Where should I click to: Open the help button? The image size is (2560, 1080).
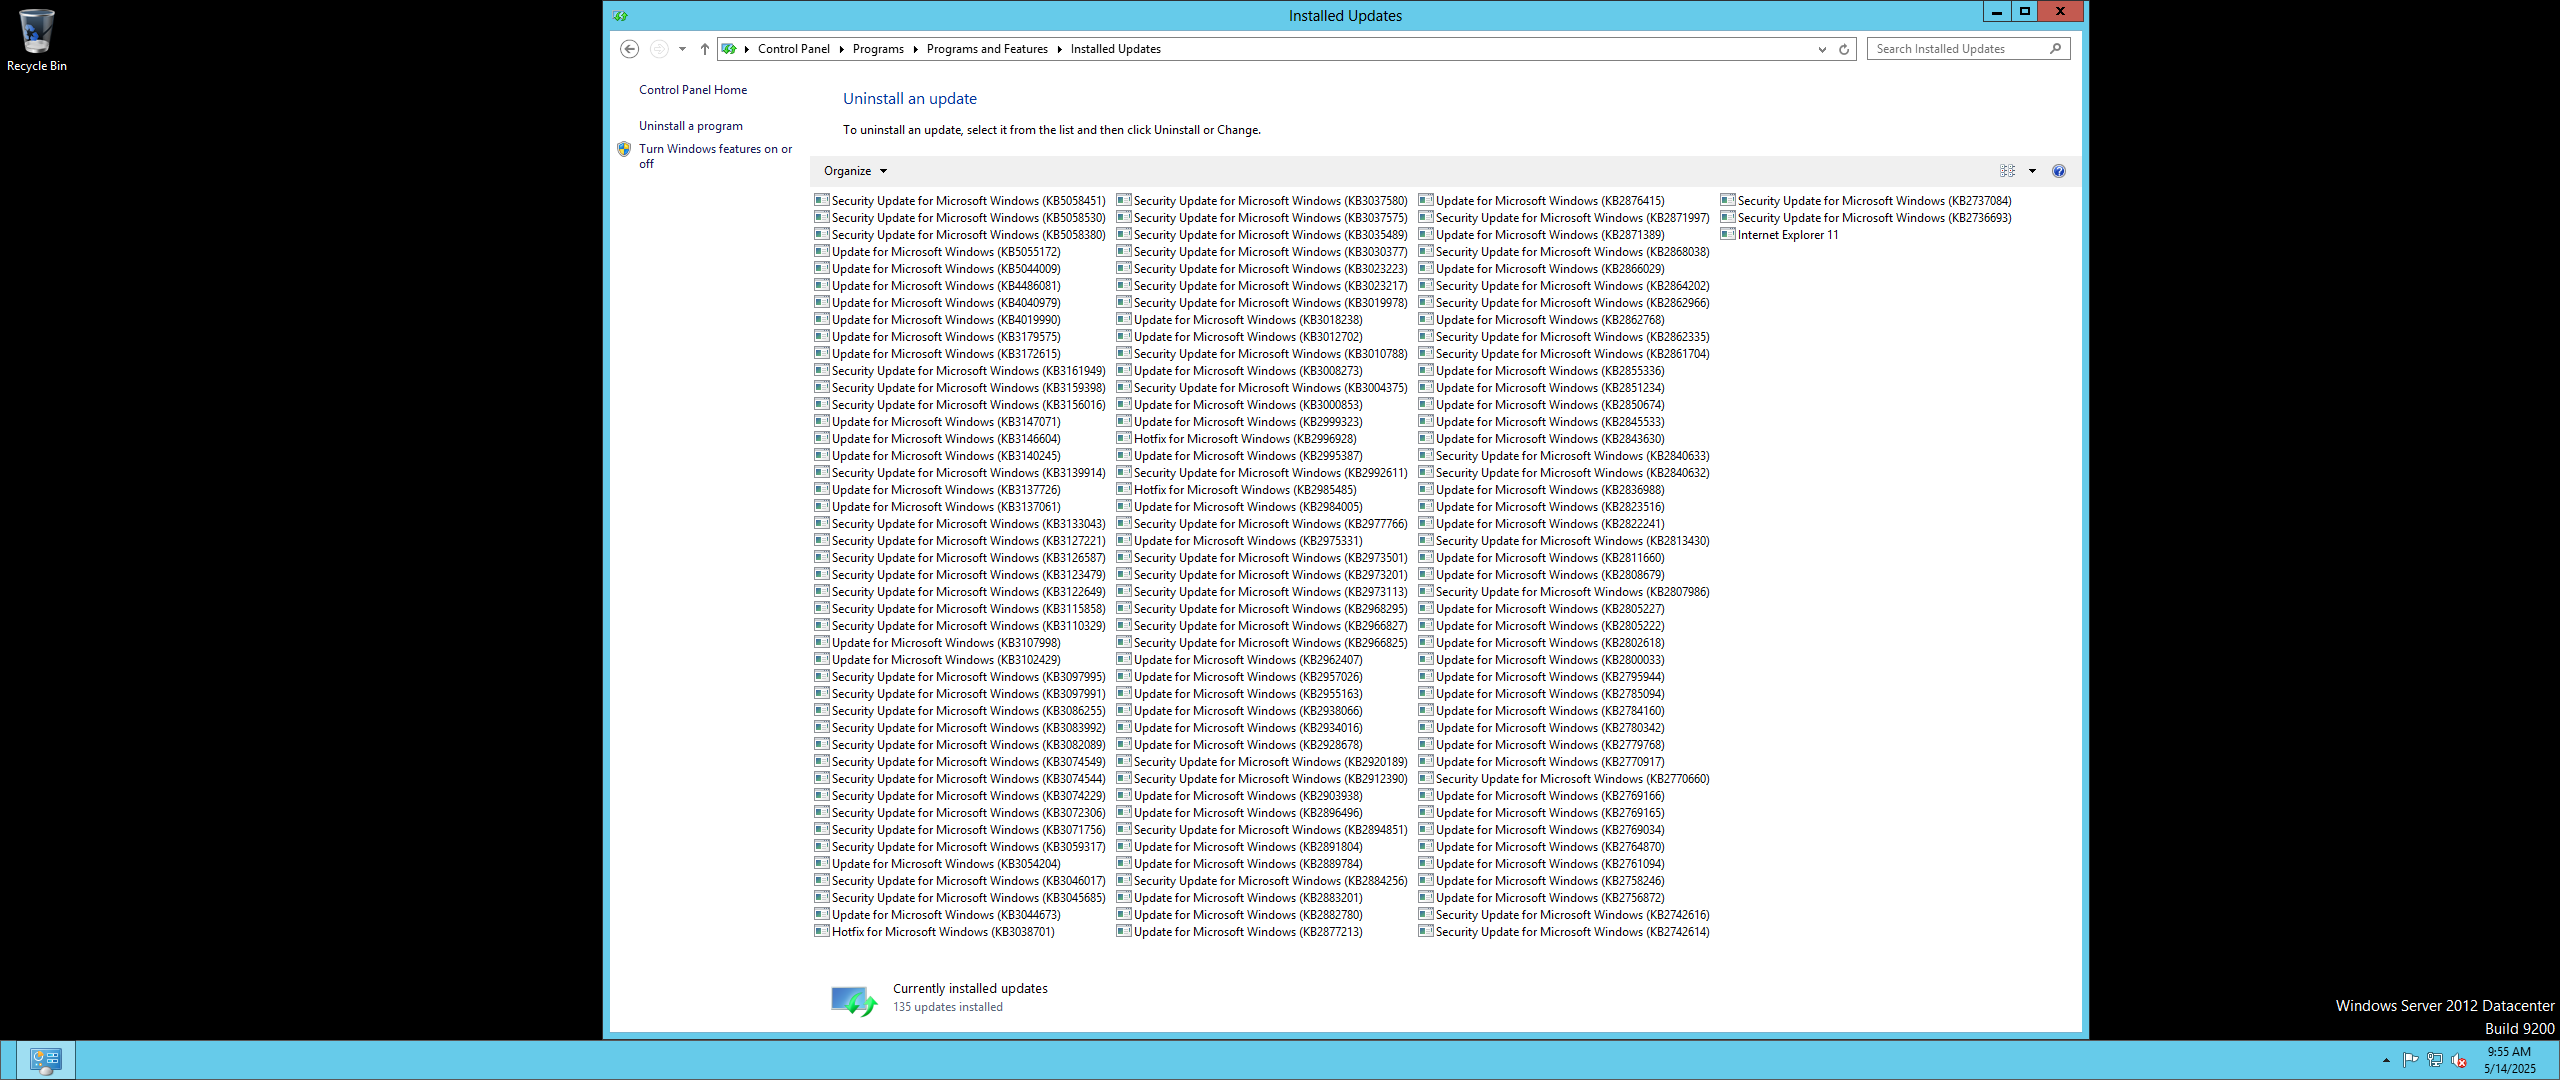point(2059,171)
